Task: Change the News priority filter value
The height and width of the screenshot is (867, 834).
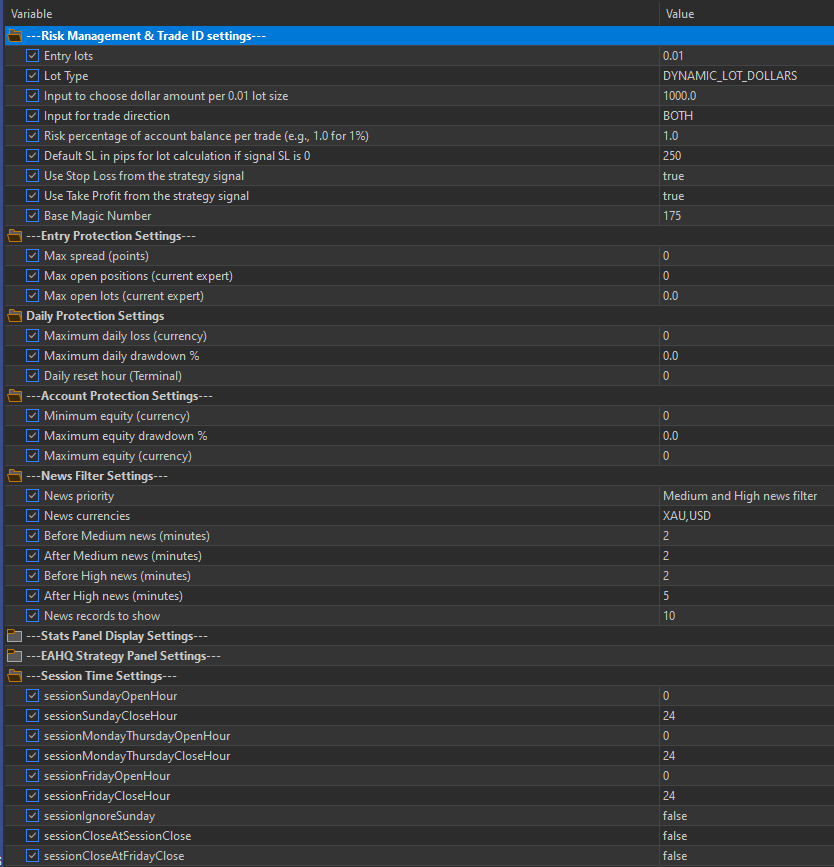Action: pos(739,496)
